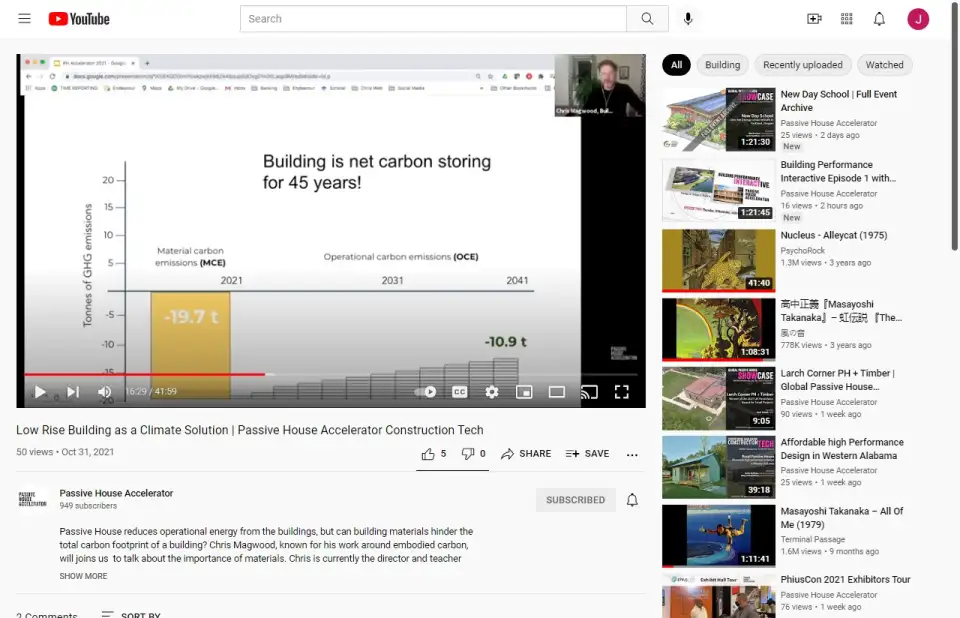Open video settings gear

point(492,392)
